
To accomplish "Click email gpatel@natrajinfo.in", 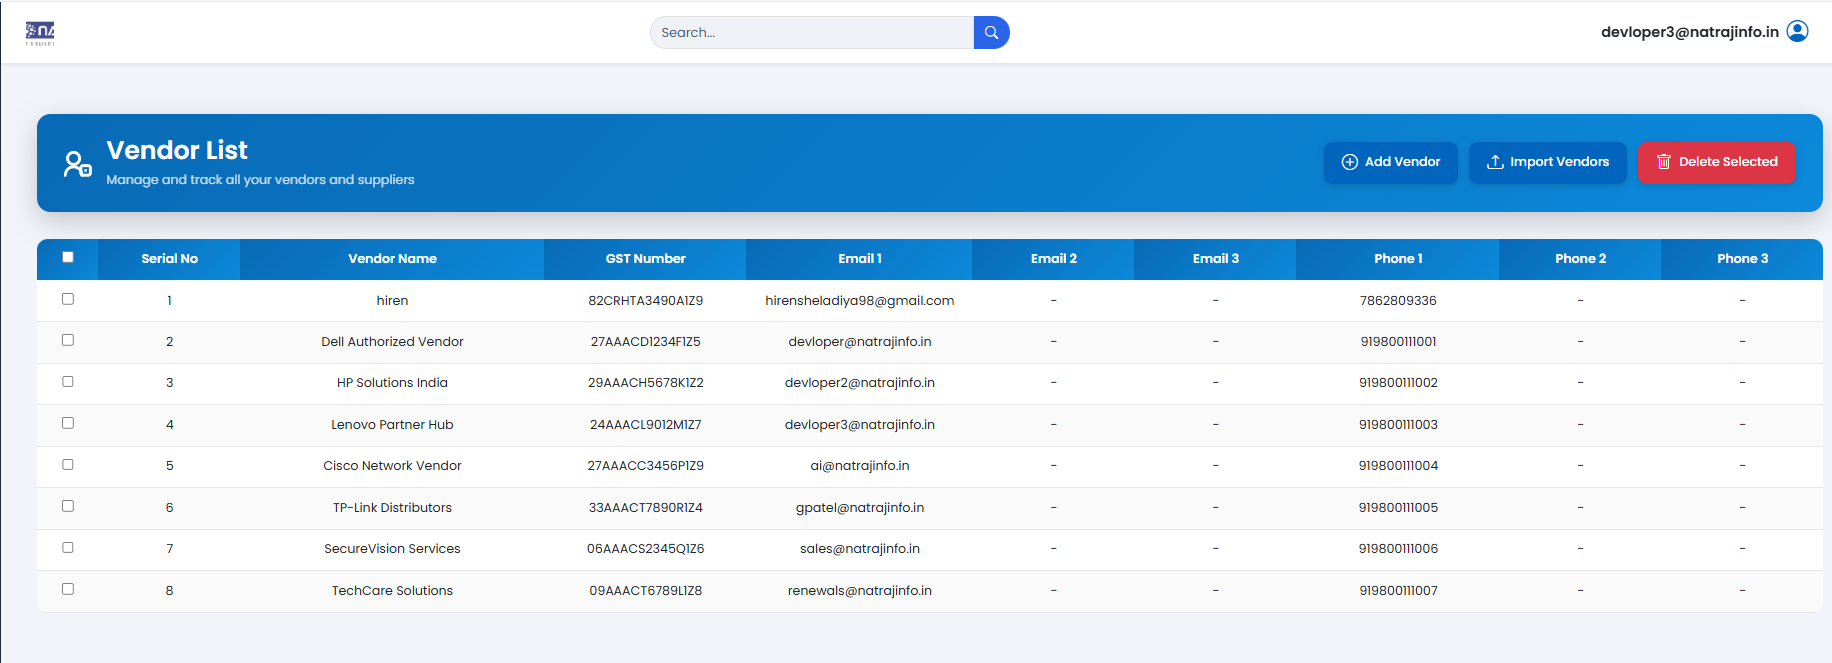I will tap(859, 508).
